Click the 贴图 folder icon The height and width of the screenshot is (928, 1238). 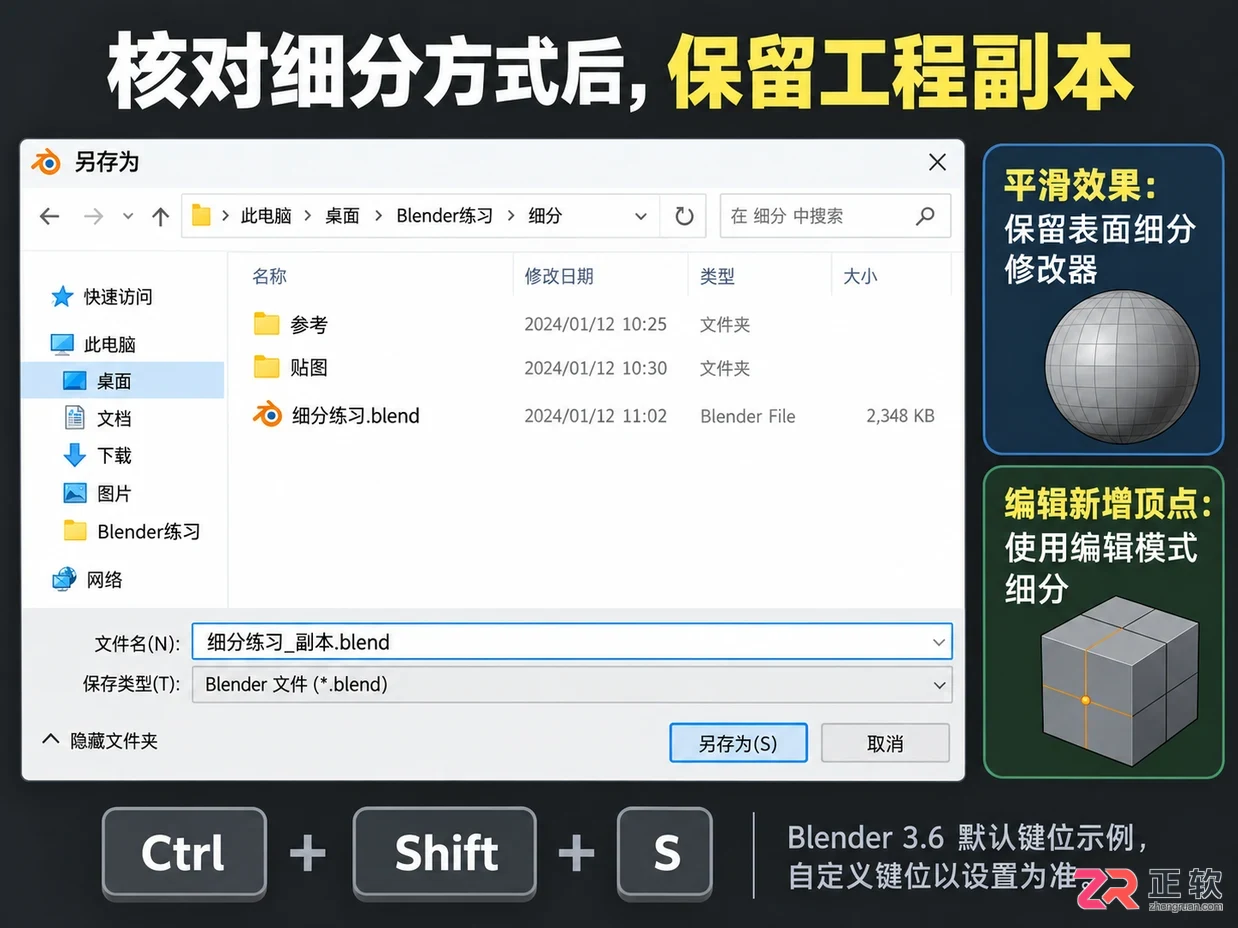266,368
